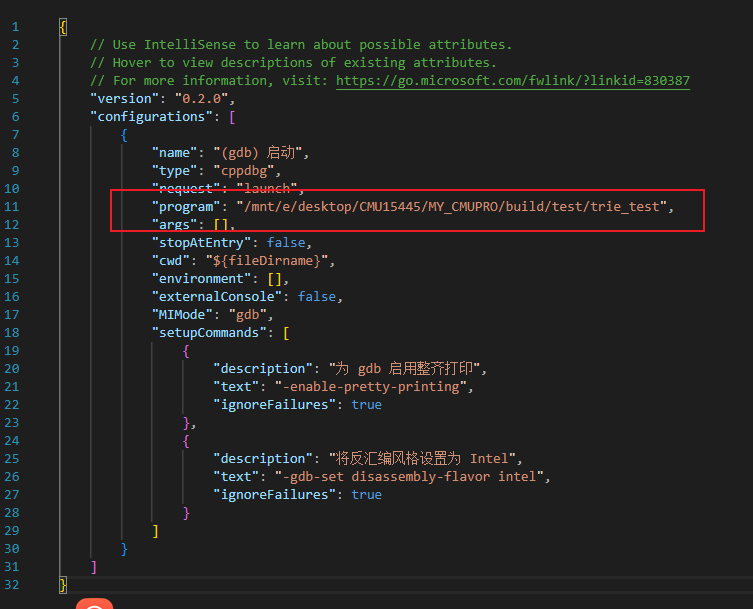Click the trie_test program path string
The image size is (753, 609).
click(452, 207)
